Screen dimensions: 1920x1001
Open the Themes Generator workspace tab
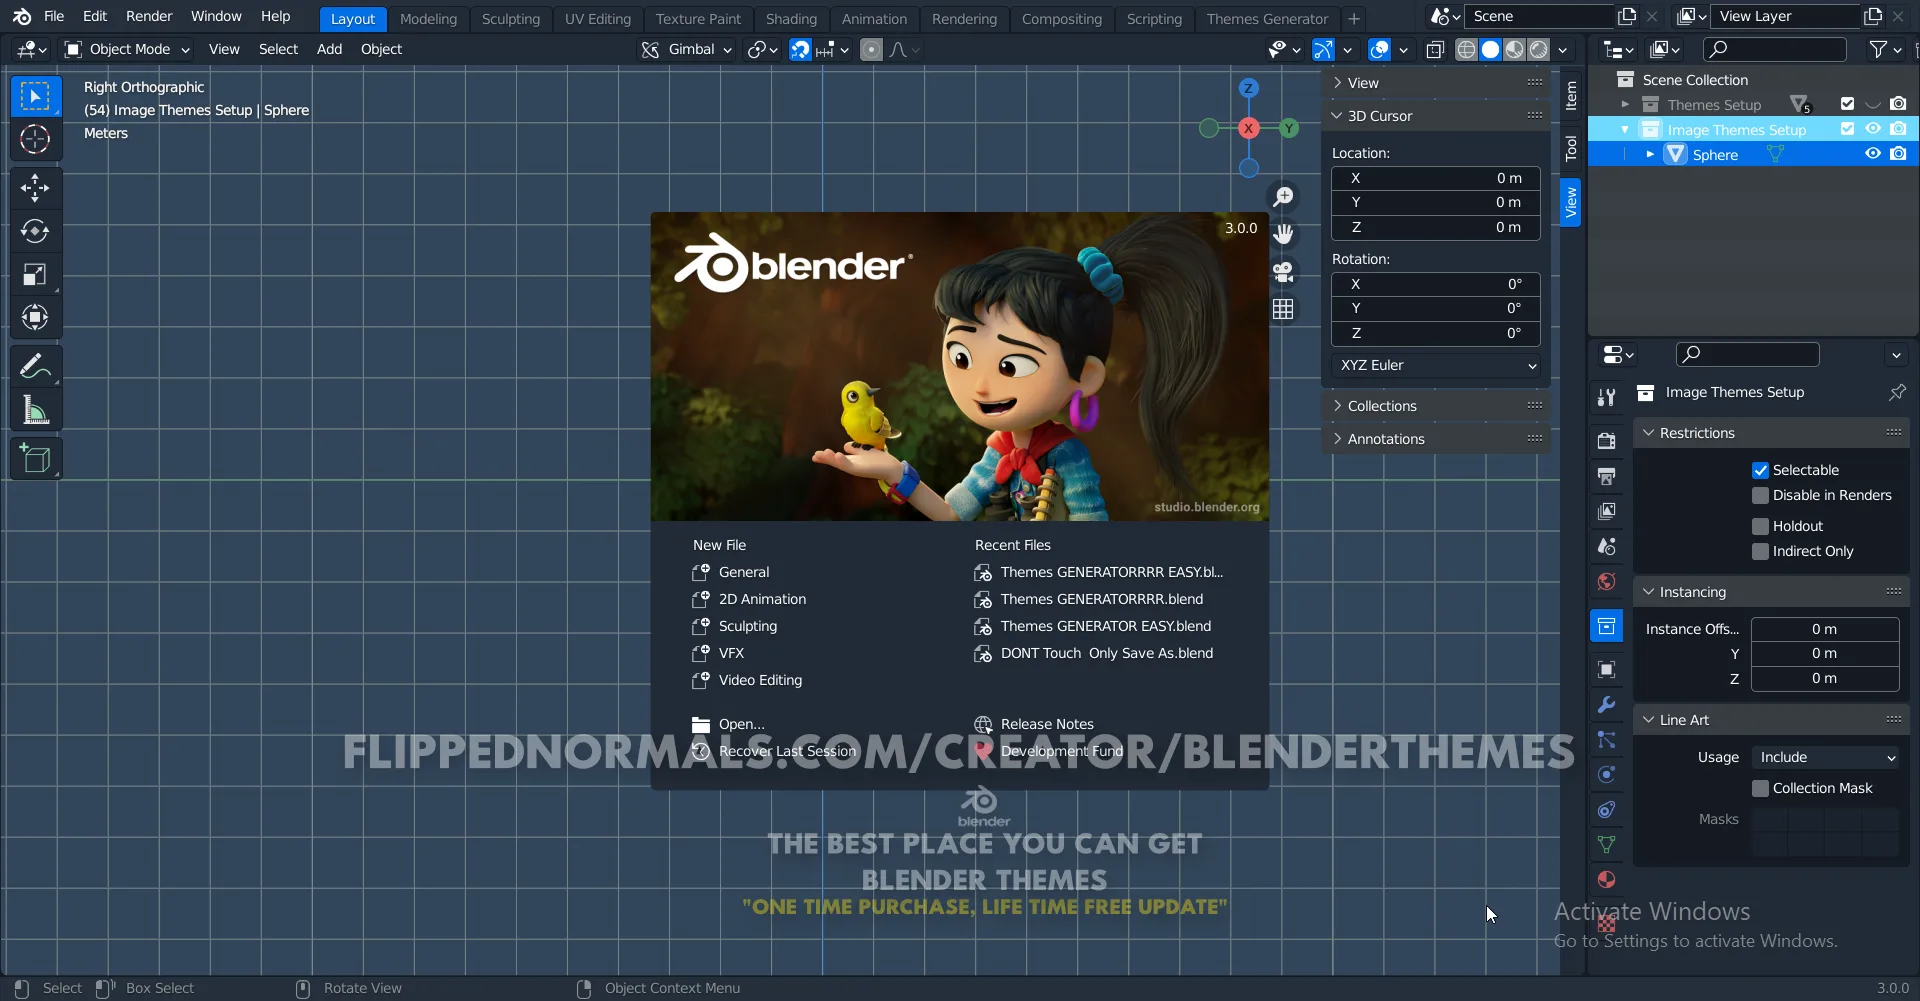click(x=1267, y=19)
